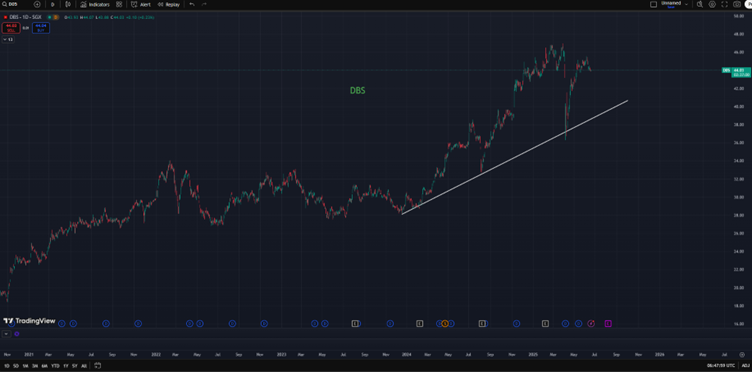This screenshot has width=752, height=372.
Task: Click the orange event marker on timeline
Action: [x=445, y=324]
